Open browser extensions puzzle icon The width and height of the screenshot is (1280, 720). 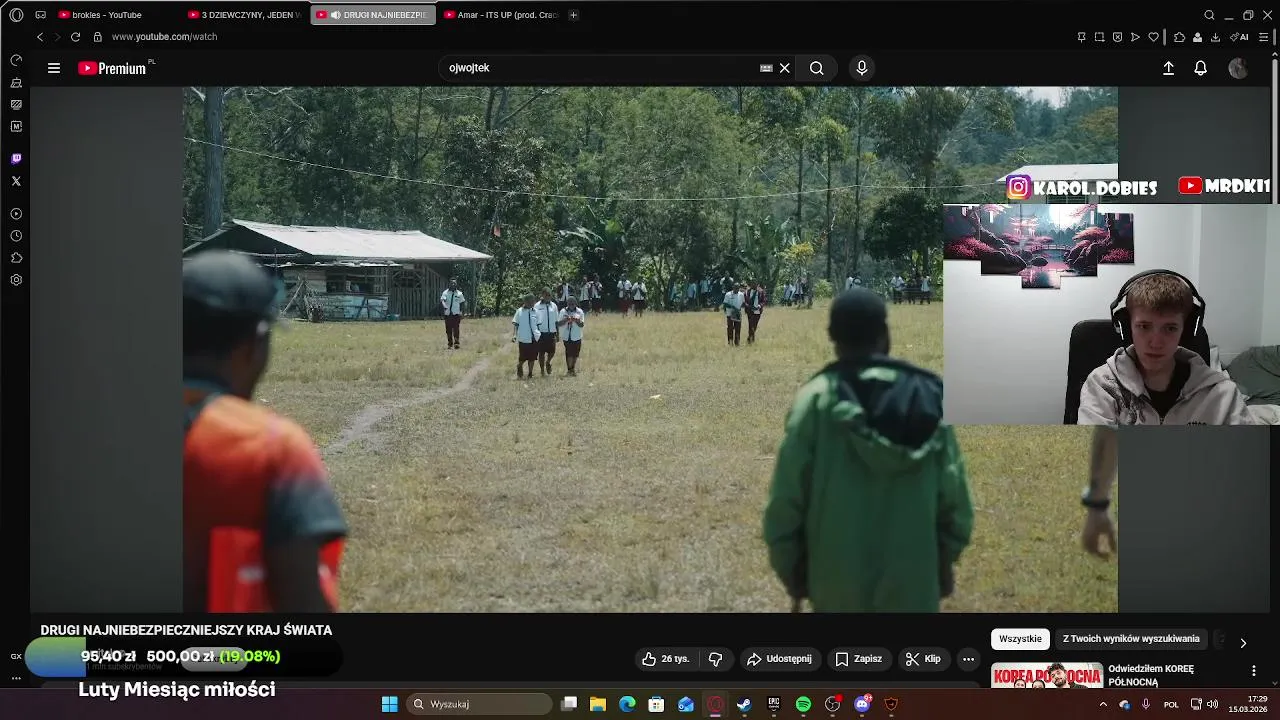[1179, 37]
